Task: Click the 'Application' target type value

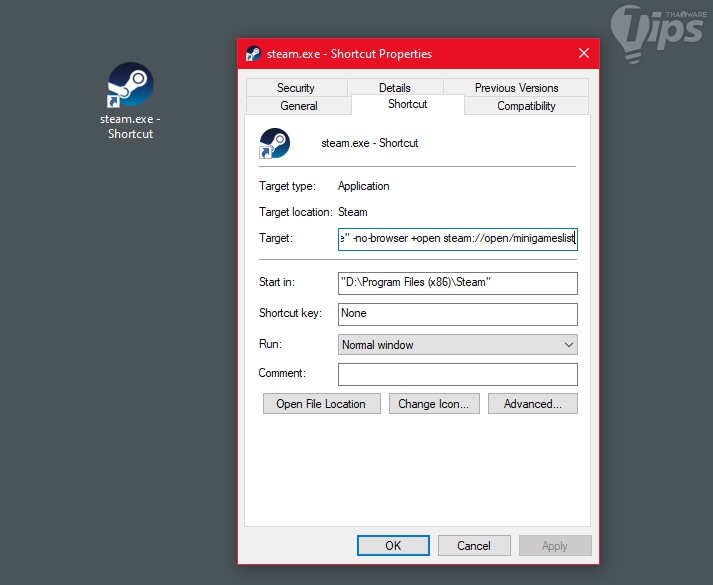Action: pos(364,186)
